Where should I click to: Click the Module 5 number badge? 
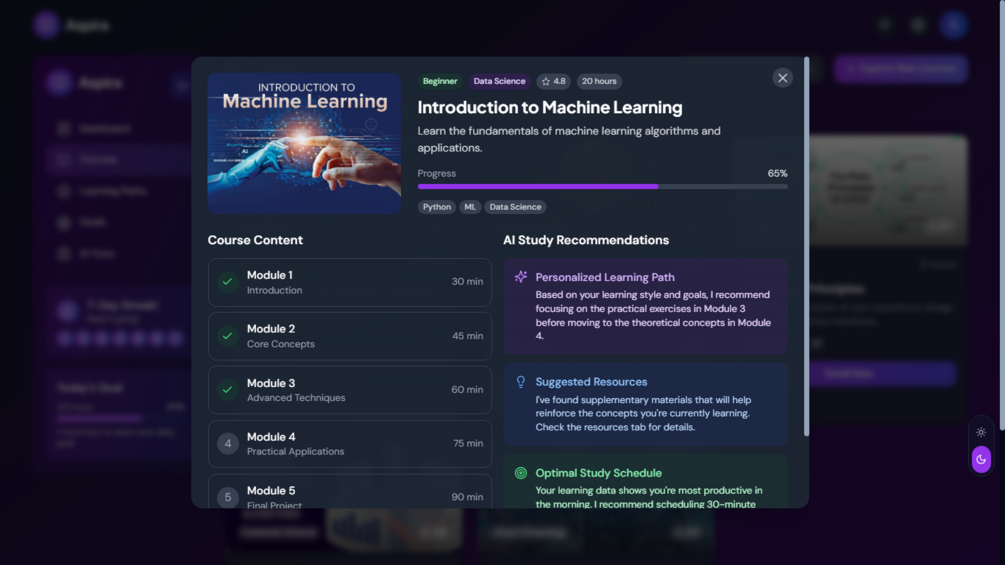coord(228,497)
